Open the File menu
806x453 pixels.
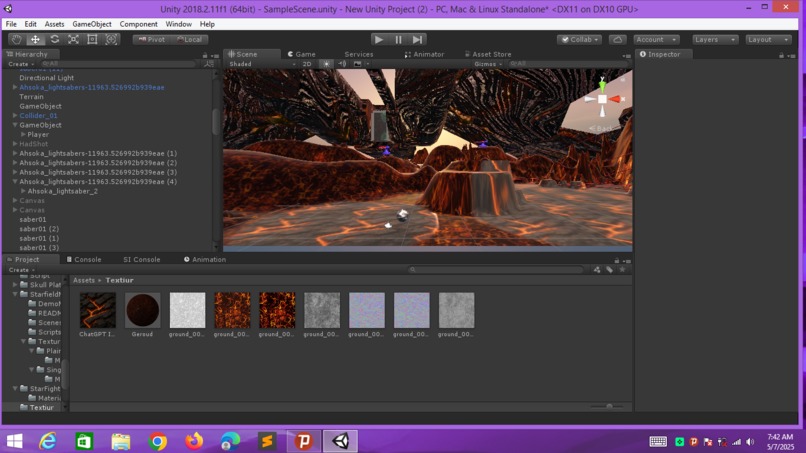(11, 24)
